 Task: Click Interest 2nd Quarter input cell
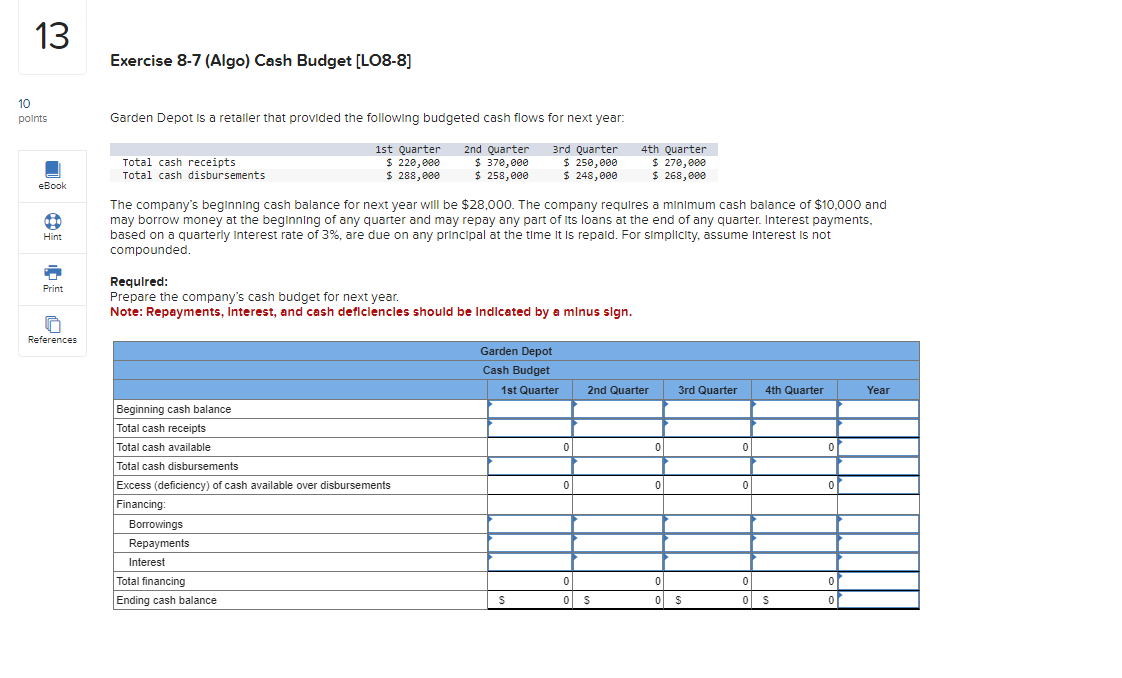click(x=618, y=562)
